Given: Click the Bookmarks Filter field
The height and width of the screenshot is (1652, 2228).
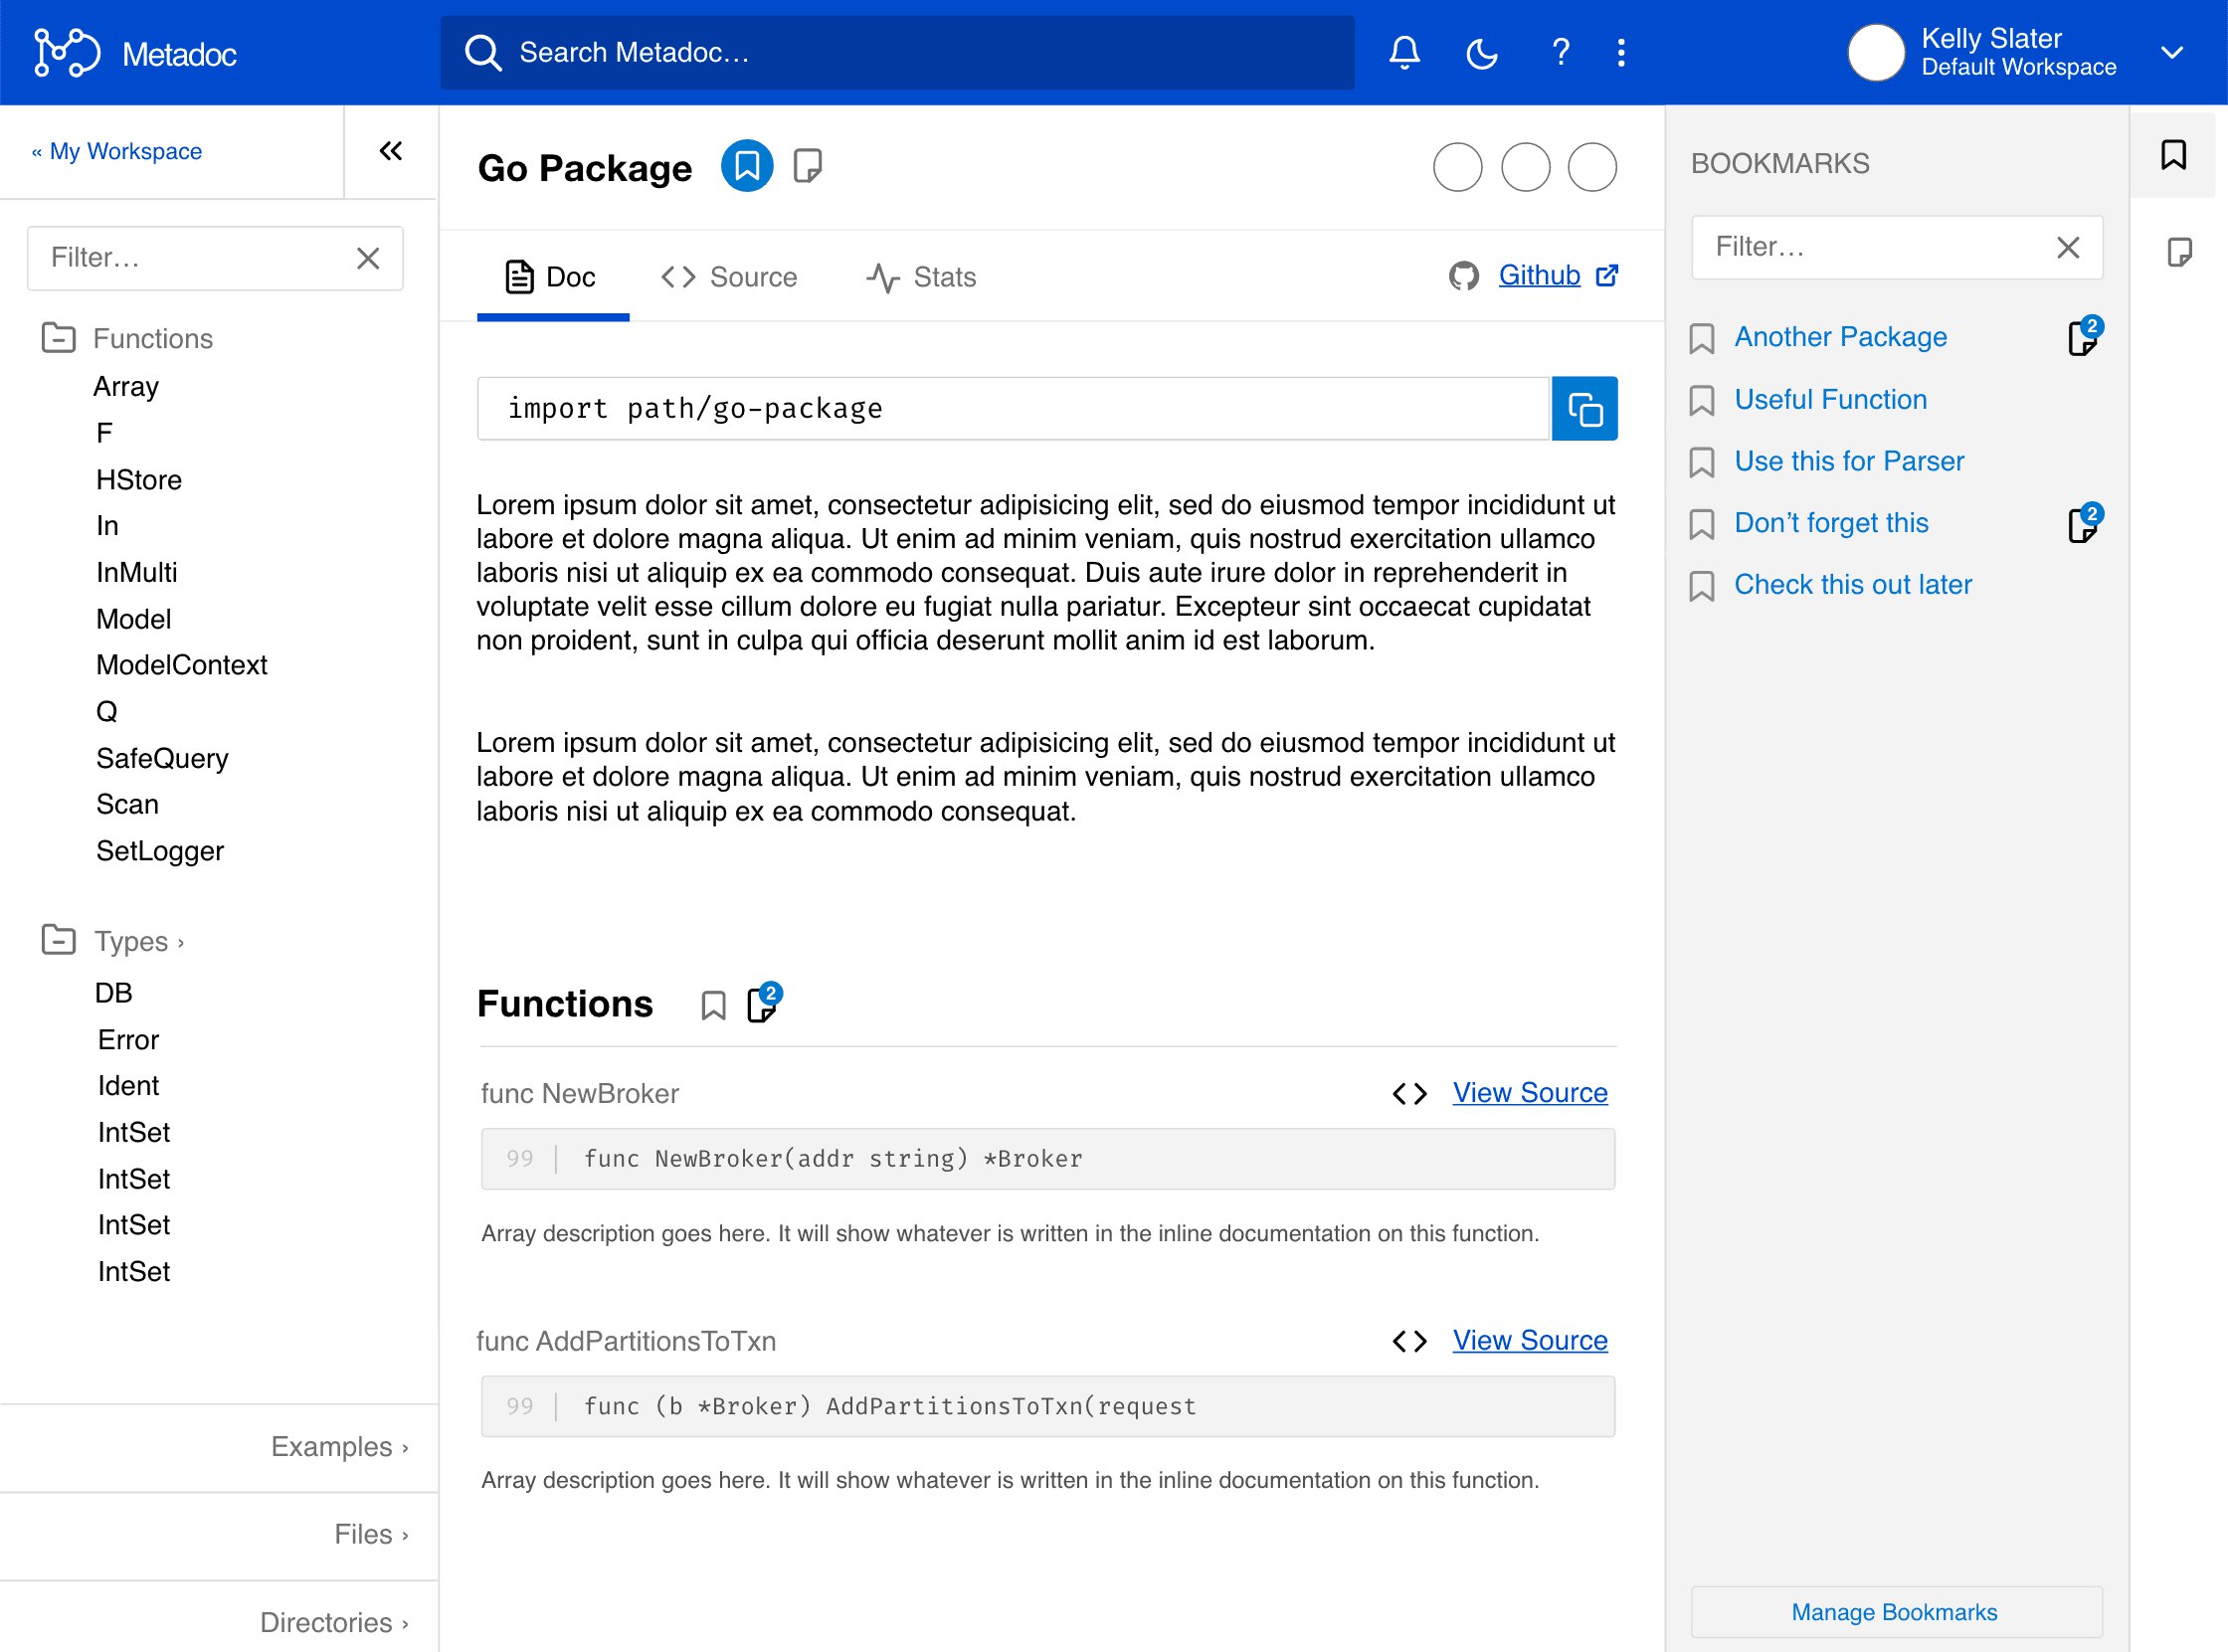Looking at the screenshot, I should click(1896, 247).
